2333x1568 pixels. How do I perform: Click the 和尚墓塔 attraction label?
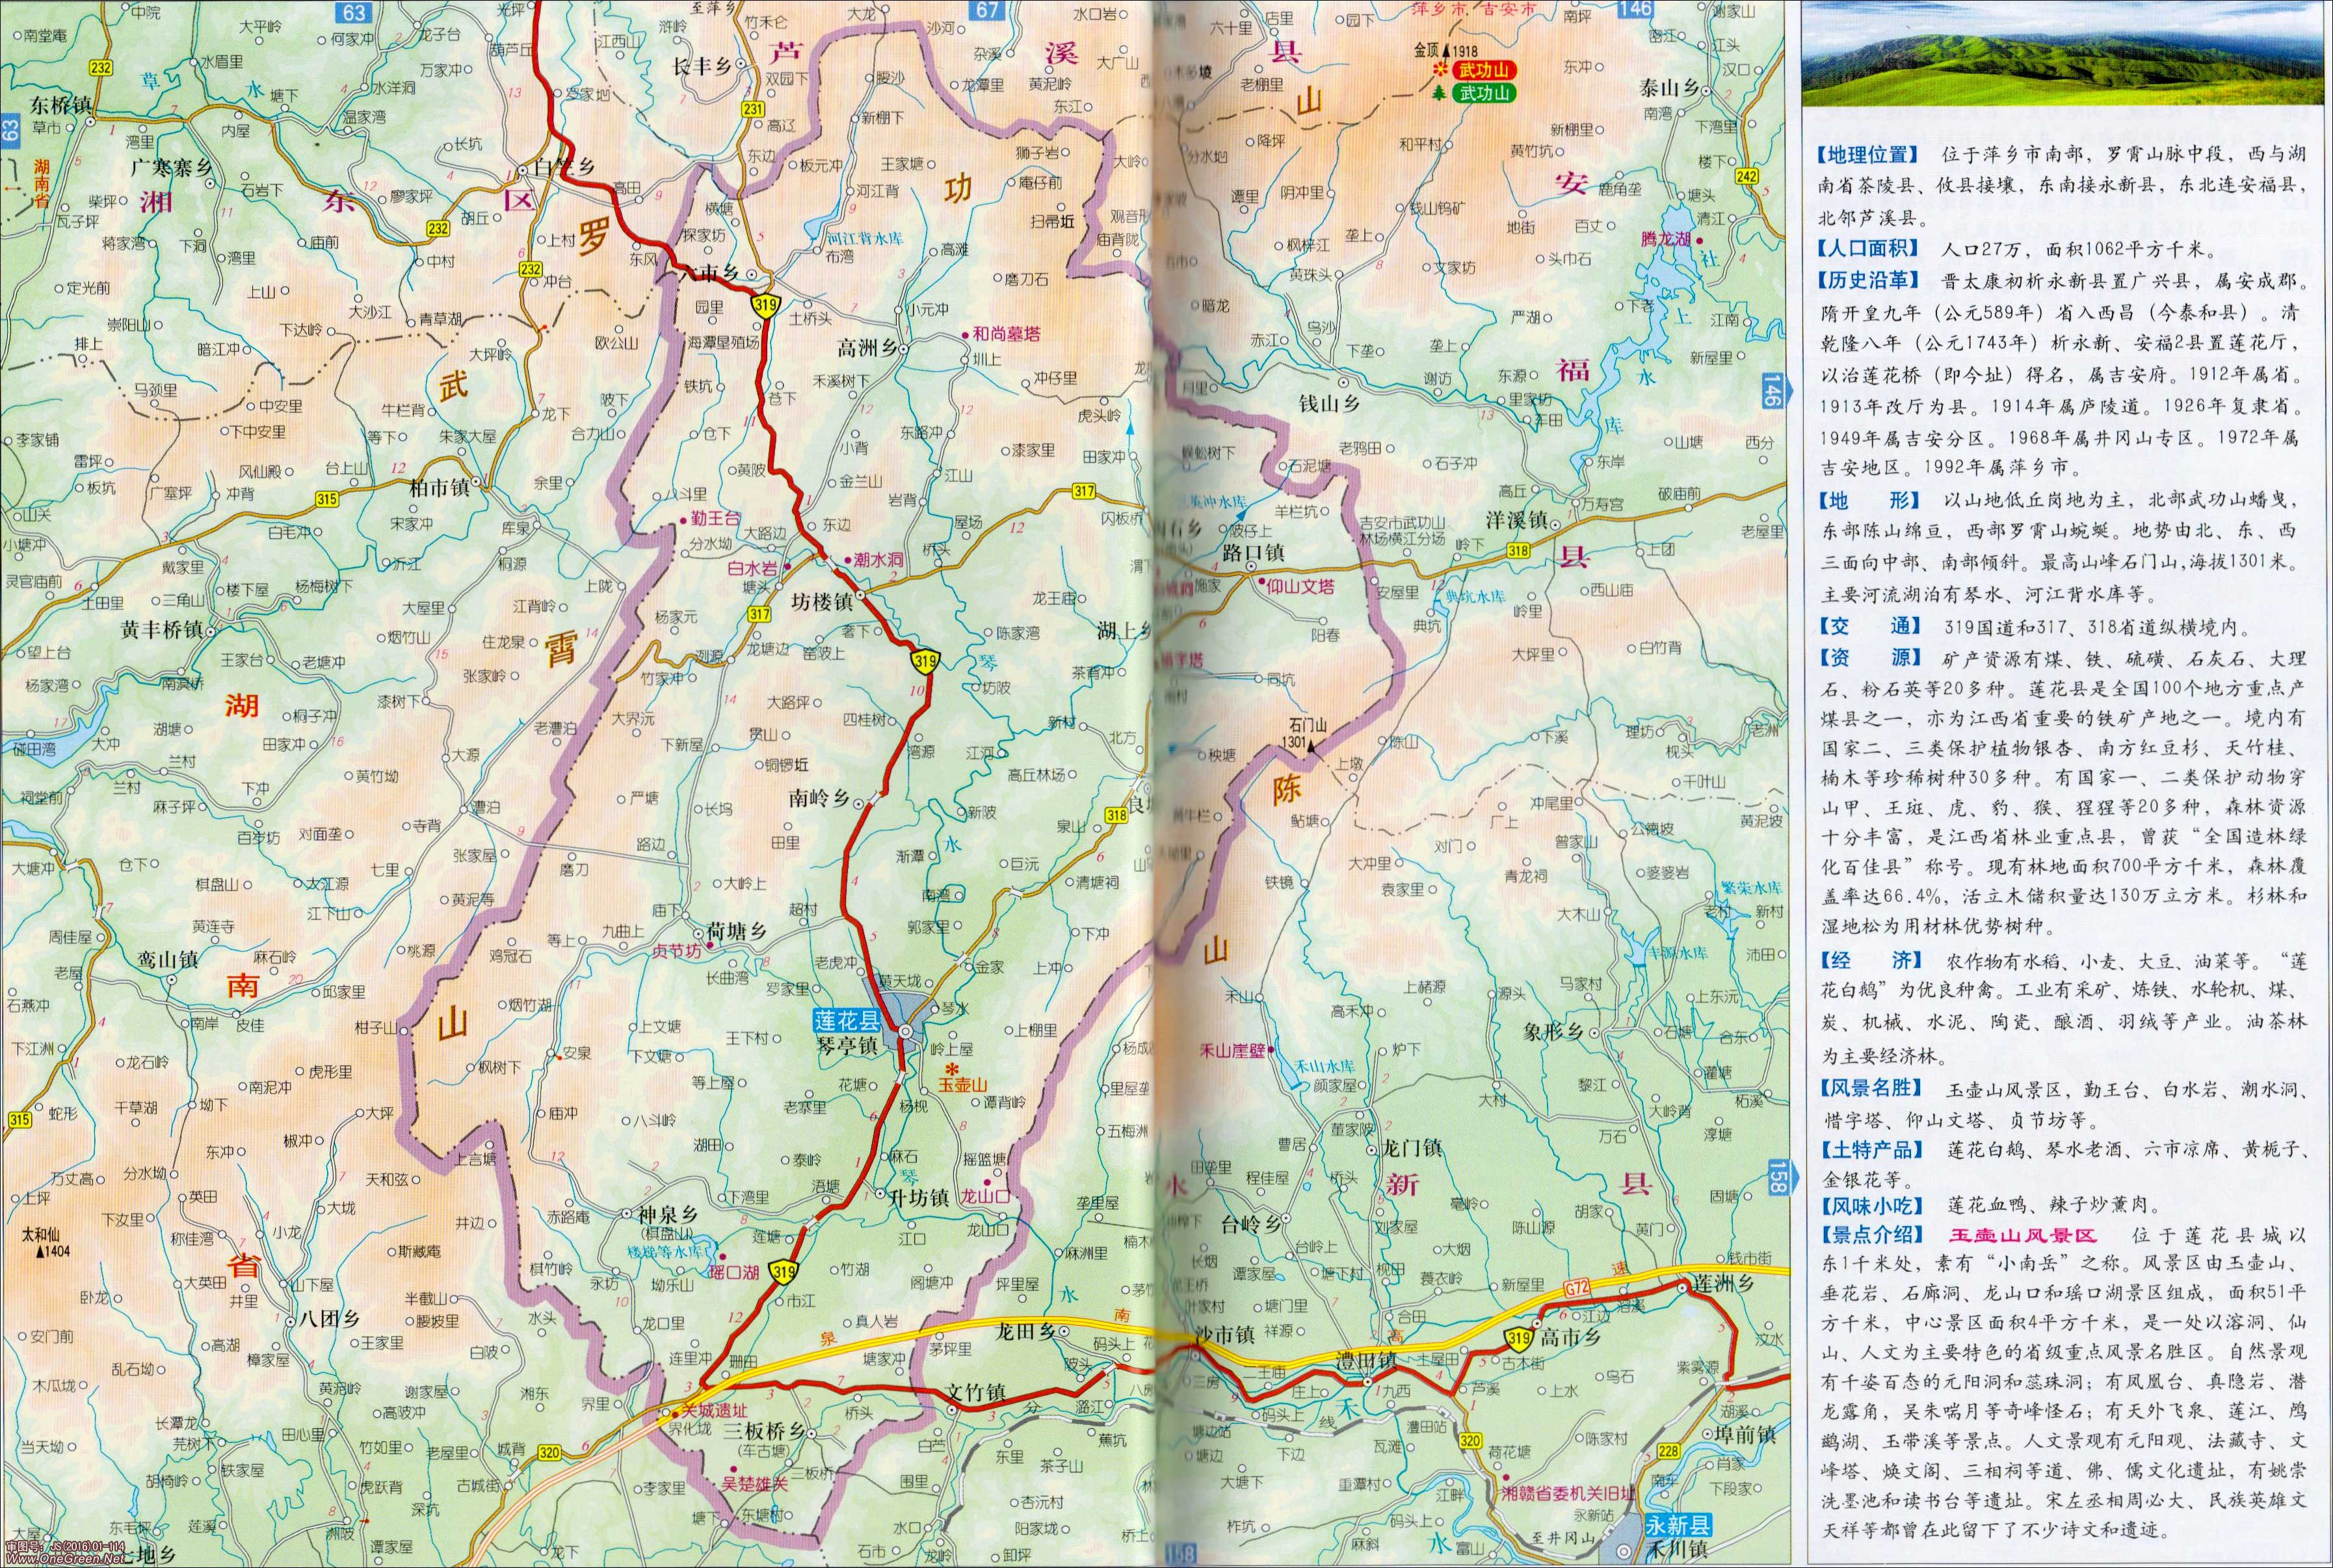point(1006,333)
